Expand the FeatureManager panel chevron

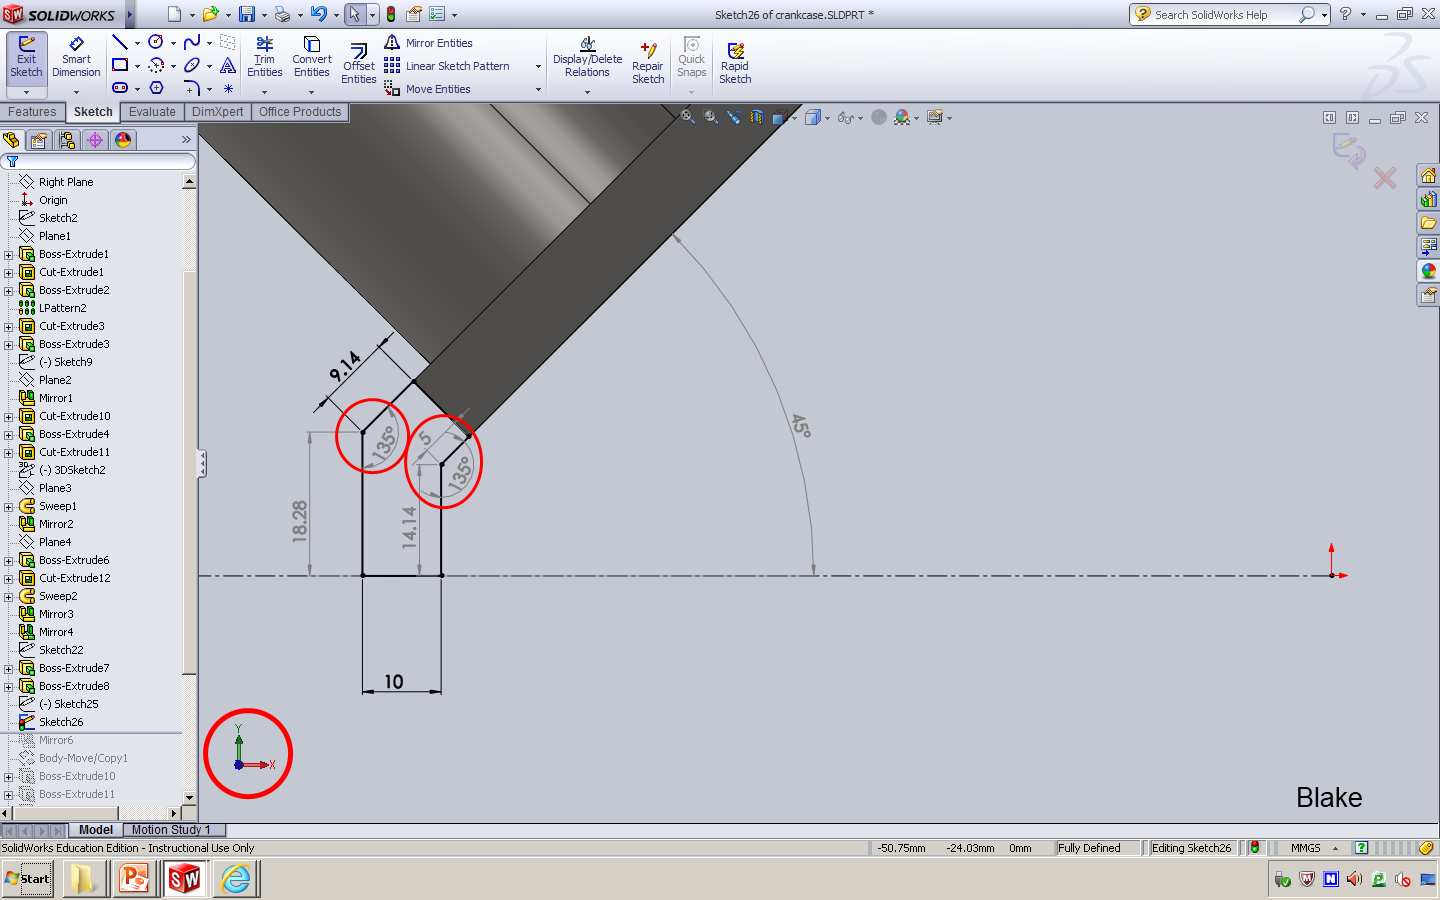pyautogui.click(x=186, y=140)
